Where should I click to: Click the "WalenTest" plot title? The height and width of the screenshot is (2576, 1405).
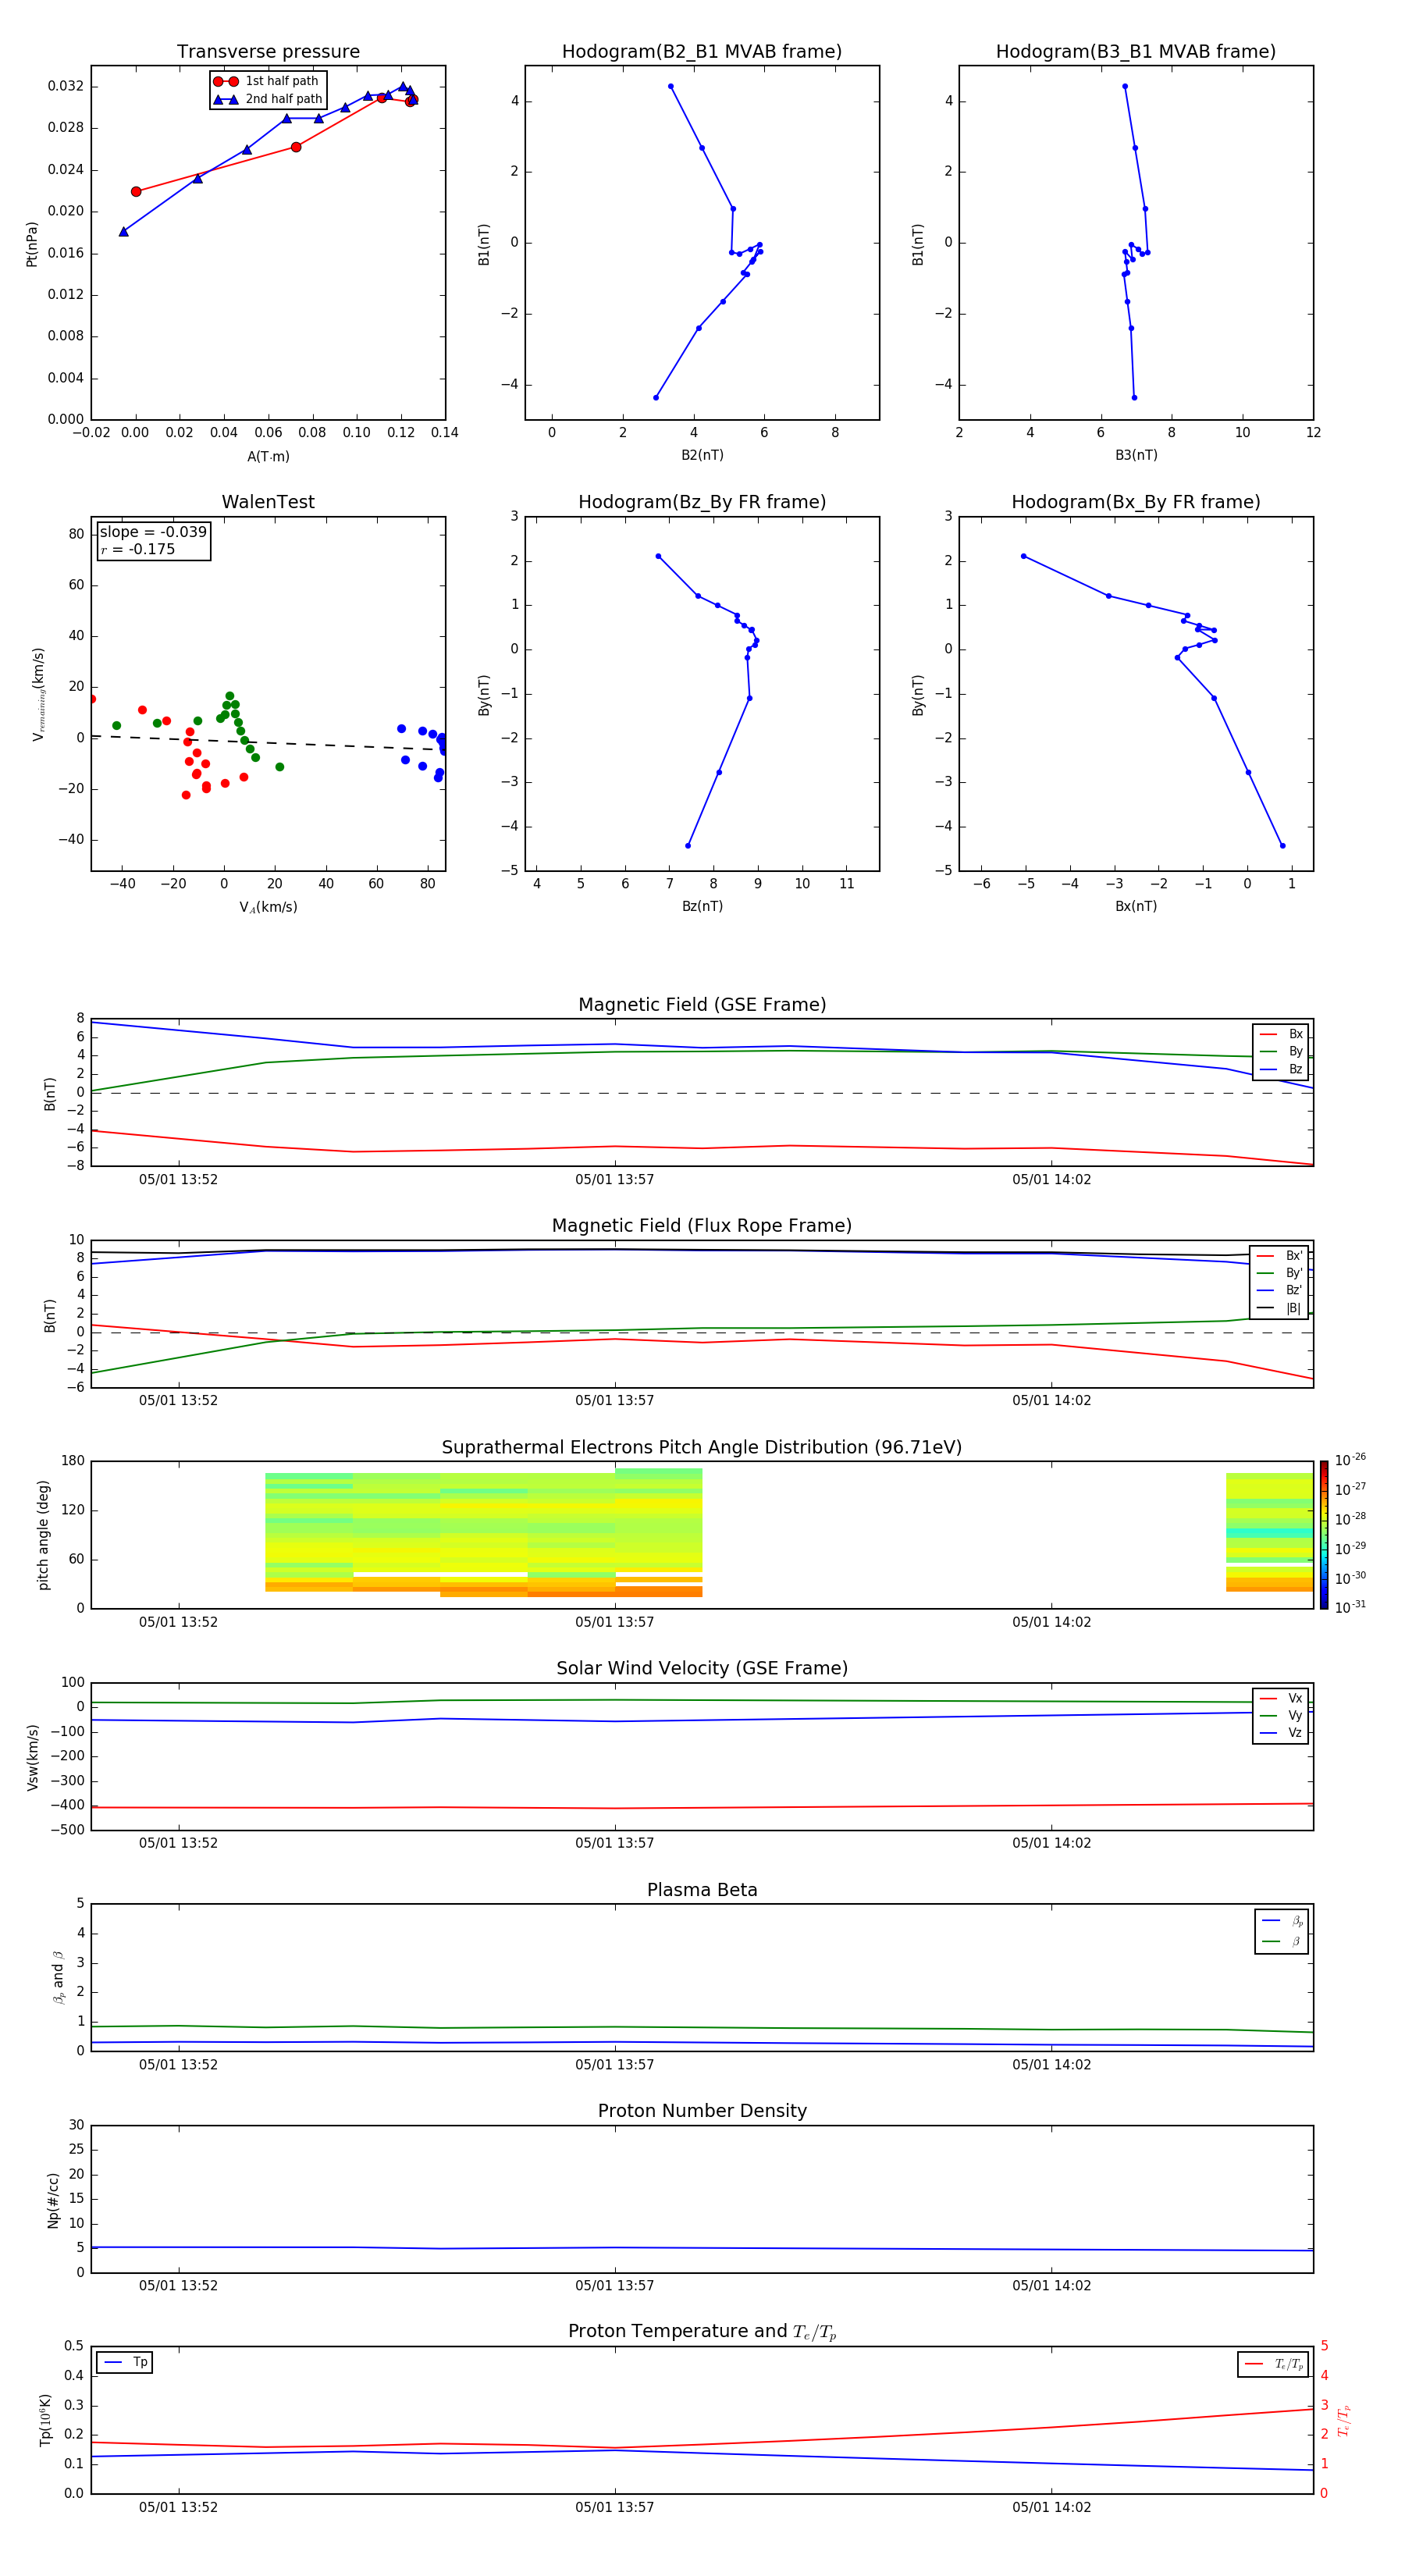click(x=268, y=502)
